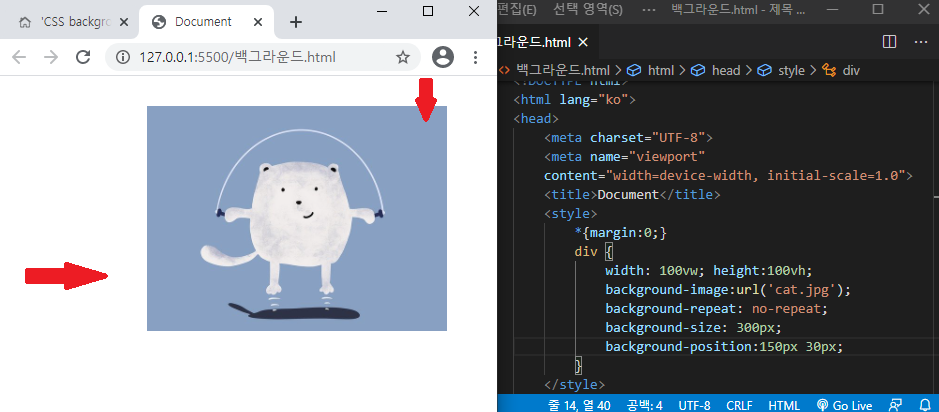The width and height of the screenshot is (939, 412).
Task: Click 백그라운드.html in the breadcrumb
Action: tap(562, 71)
